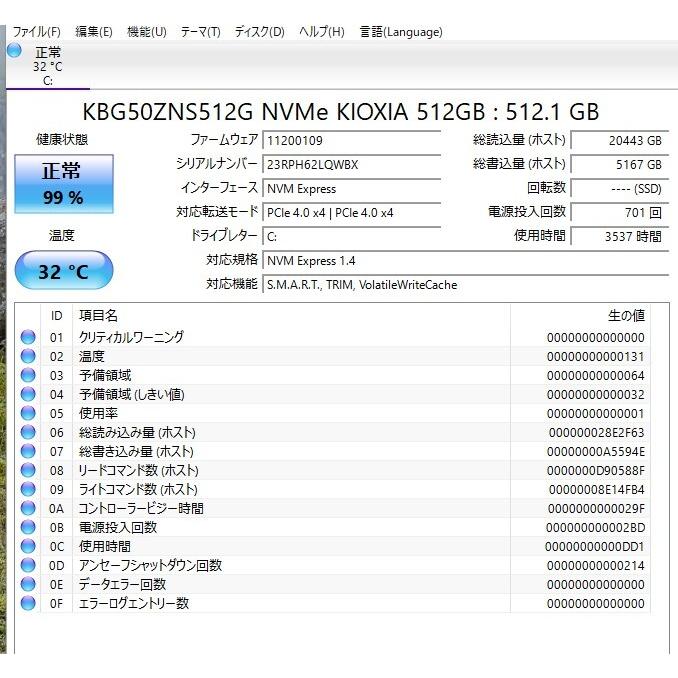Click status icon of row 04 予備領域 (しきい値)
Viewport: 678px width, 678px height.
[x=28, y=394]
